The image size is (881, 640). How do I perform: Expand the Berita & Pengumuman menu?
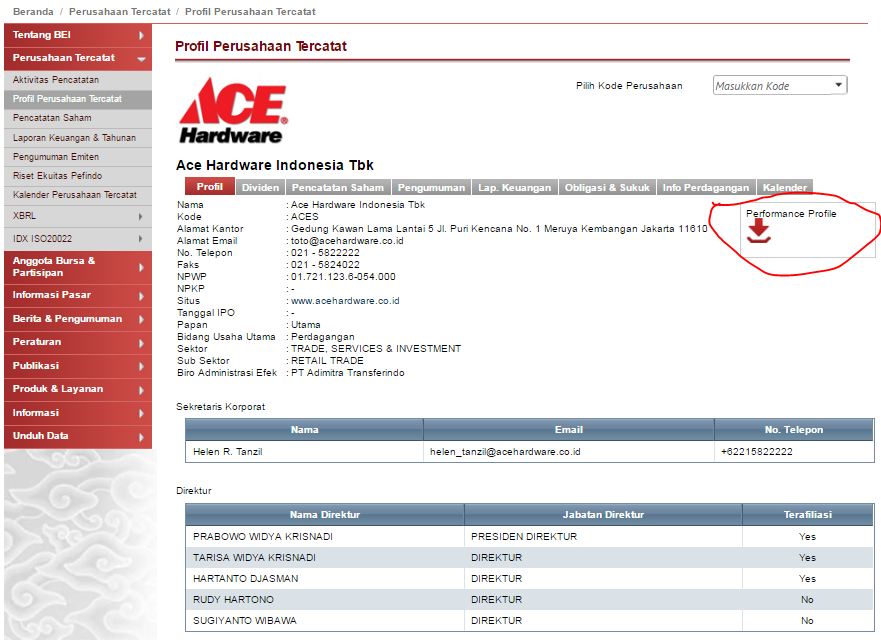[78, 319]
